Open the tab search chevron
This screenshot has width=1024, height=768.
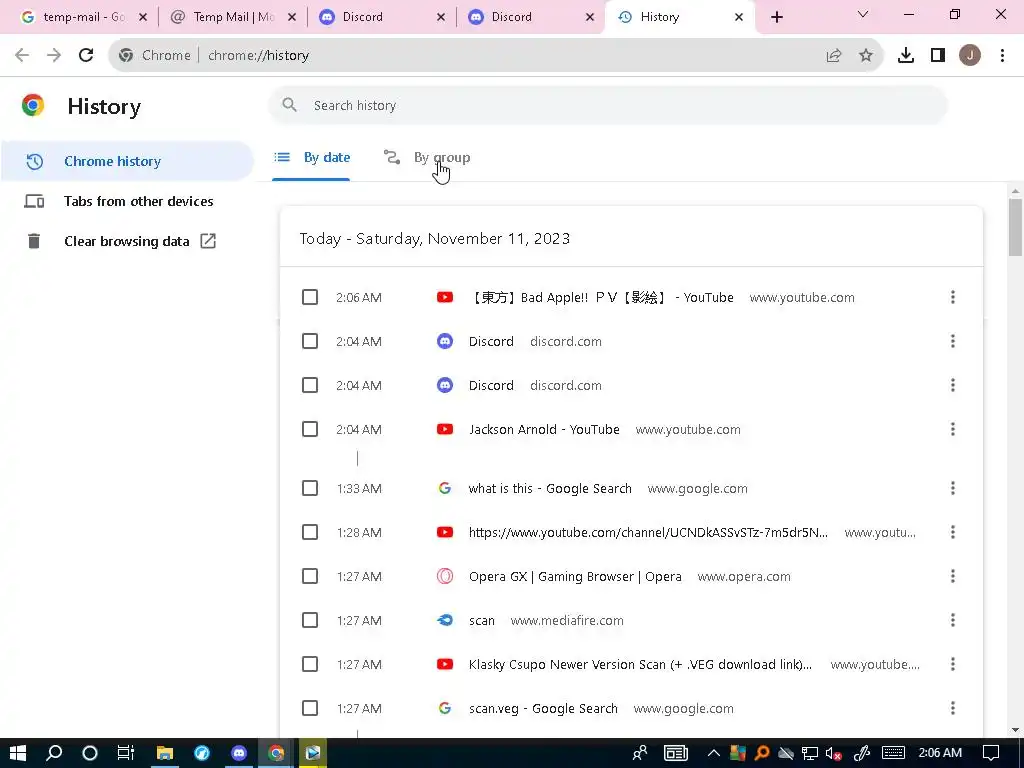[x=863, y=14]
